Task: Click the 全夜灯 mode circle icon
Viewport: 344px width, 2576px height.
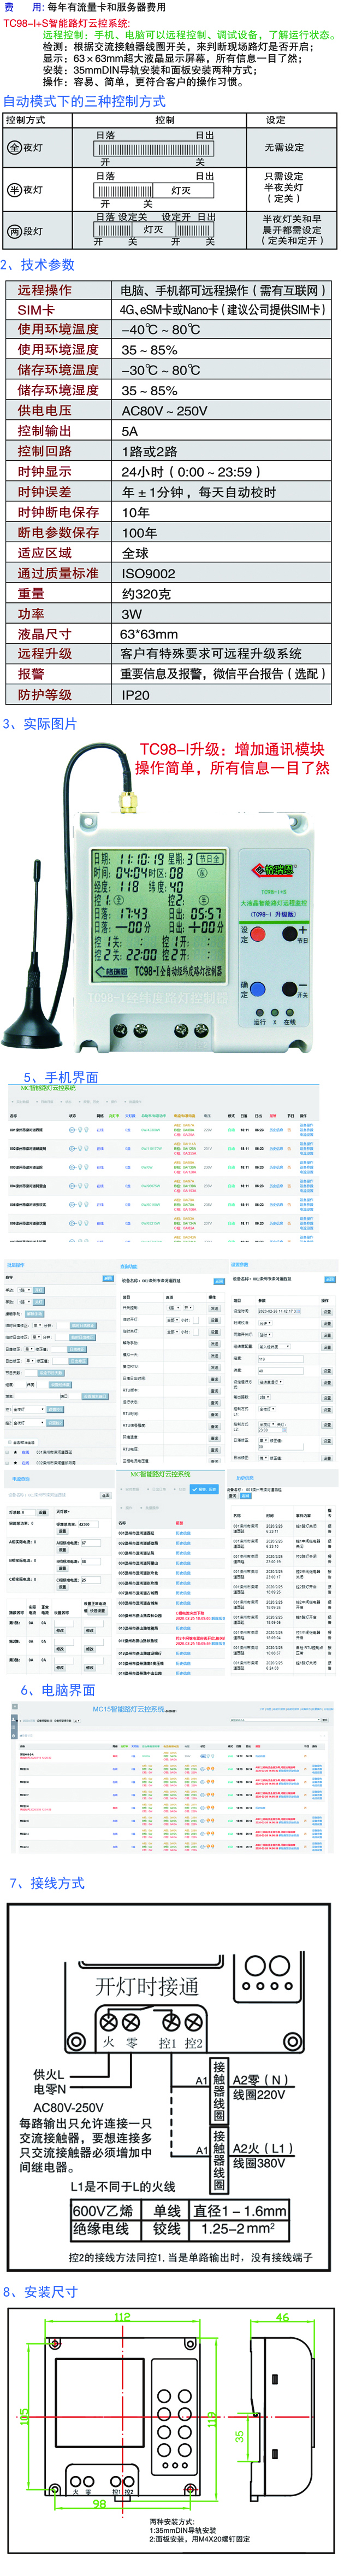Action: coord(15,147)
